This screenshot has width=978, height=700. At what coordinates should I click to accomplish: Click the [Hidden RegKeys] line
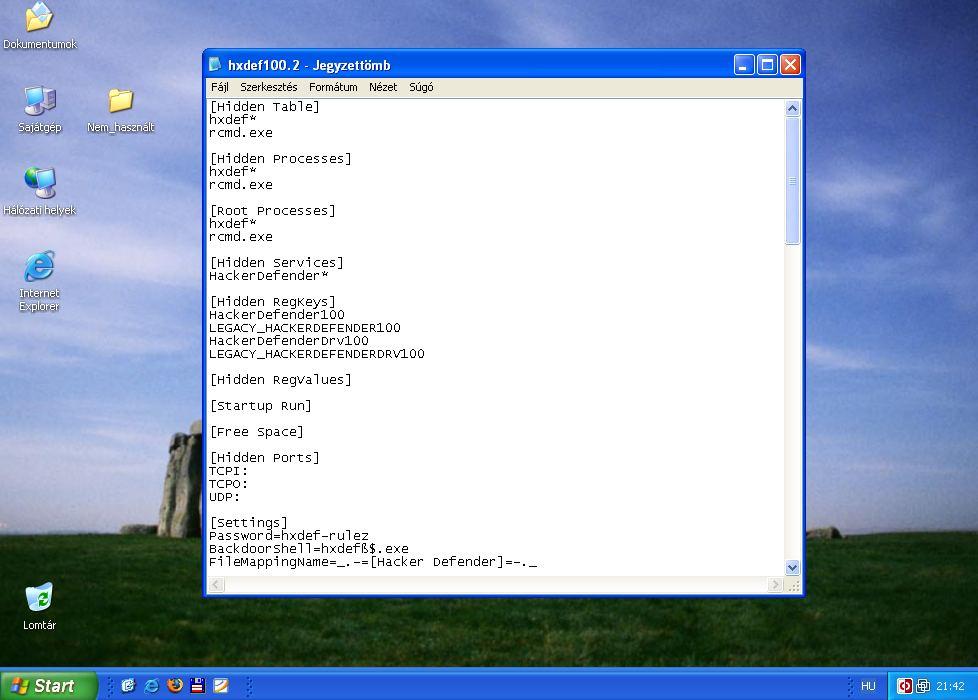click(x=273, y=302)
